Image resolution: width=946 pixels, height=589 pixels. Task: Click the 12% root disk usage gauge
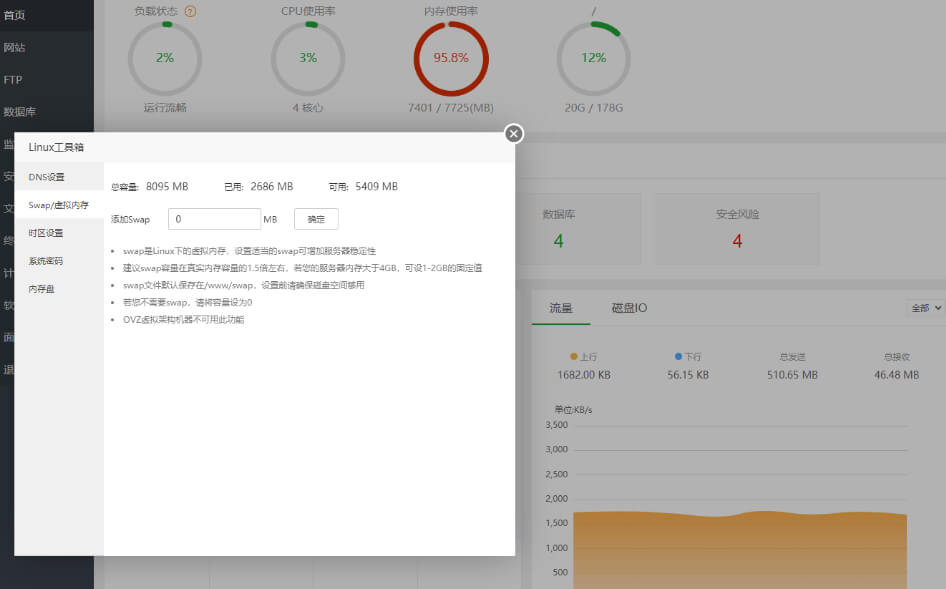pos(594,58)
